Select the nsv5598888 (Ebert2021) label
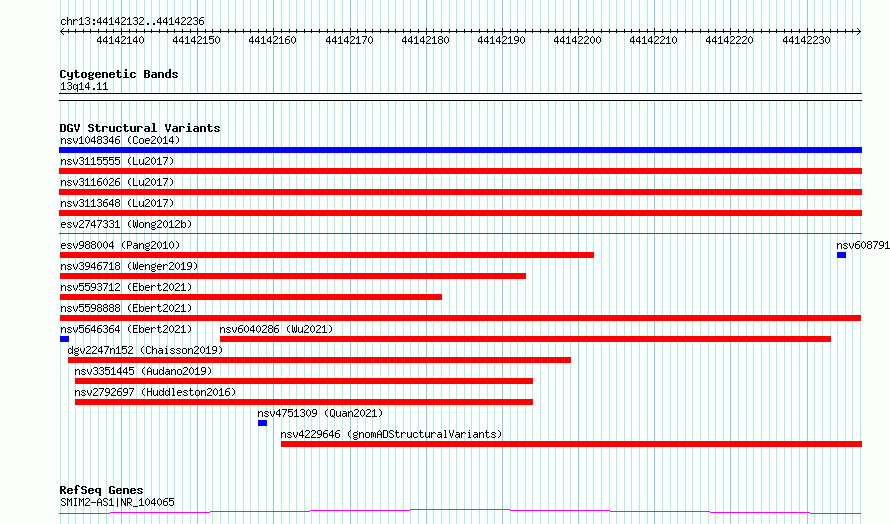This screenshot has height=524, width=890. coord(126,308)
